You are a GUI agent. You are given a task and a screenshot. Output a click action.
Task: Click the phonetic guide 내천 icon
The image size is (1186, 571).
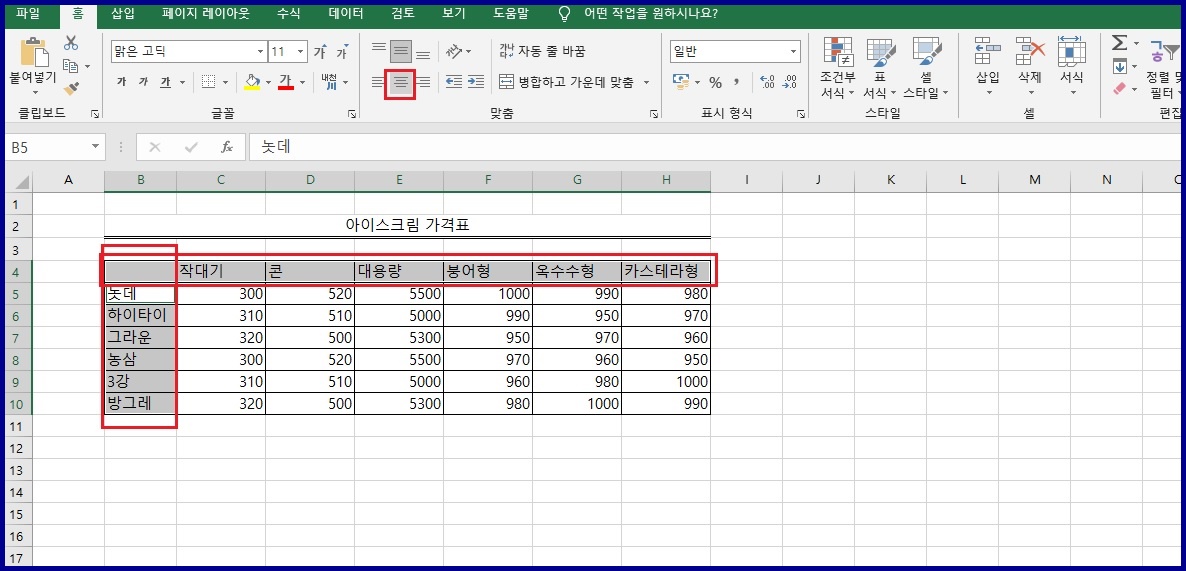329,82
